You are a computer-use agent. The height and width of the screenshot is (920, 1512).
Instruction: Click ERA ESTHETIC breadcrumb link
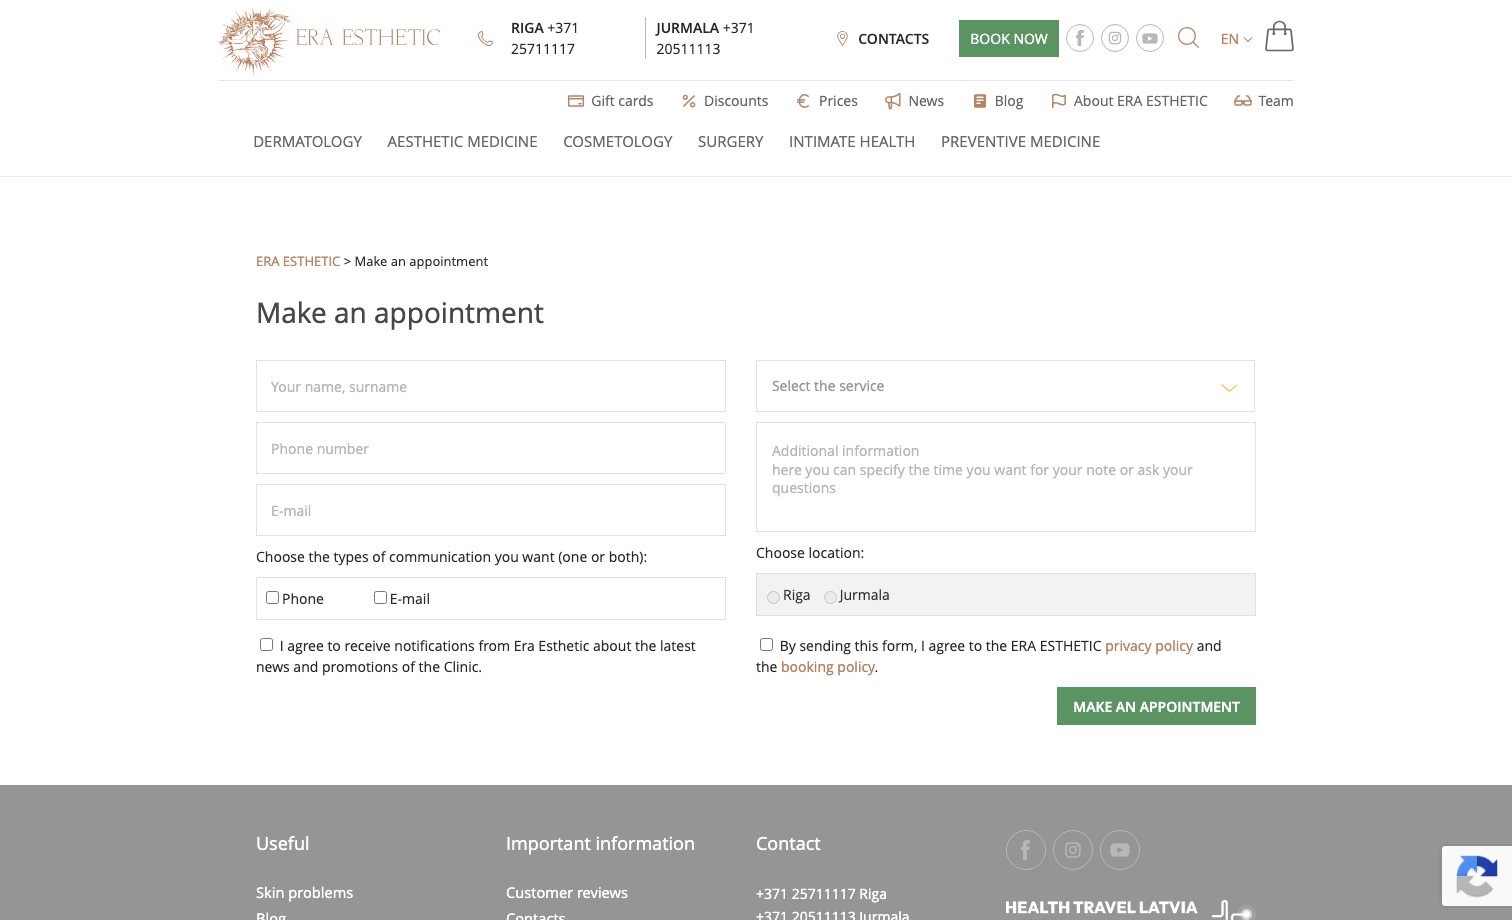(298, 261)
